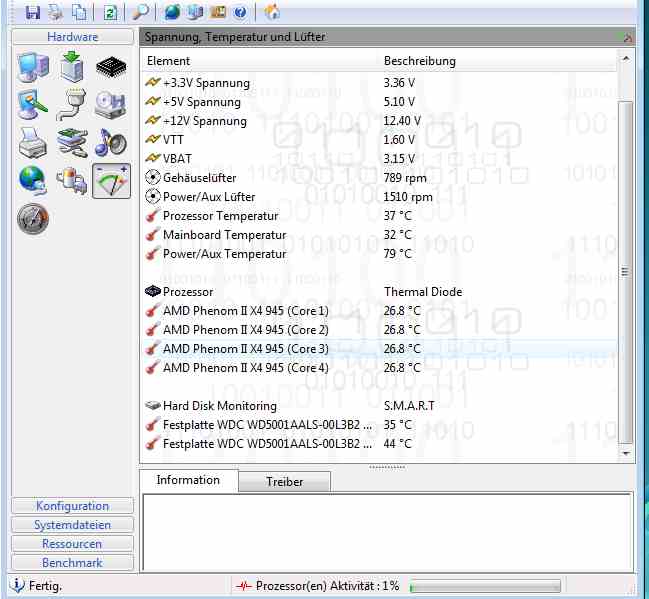Open the disk drives icon
Image resolution: width=649 pixels, height=599 pixels.
(x=110, y=105)
